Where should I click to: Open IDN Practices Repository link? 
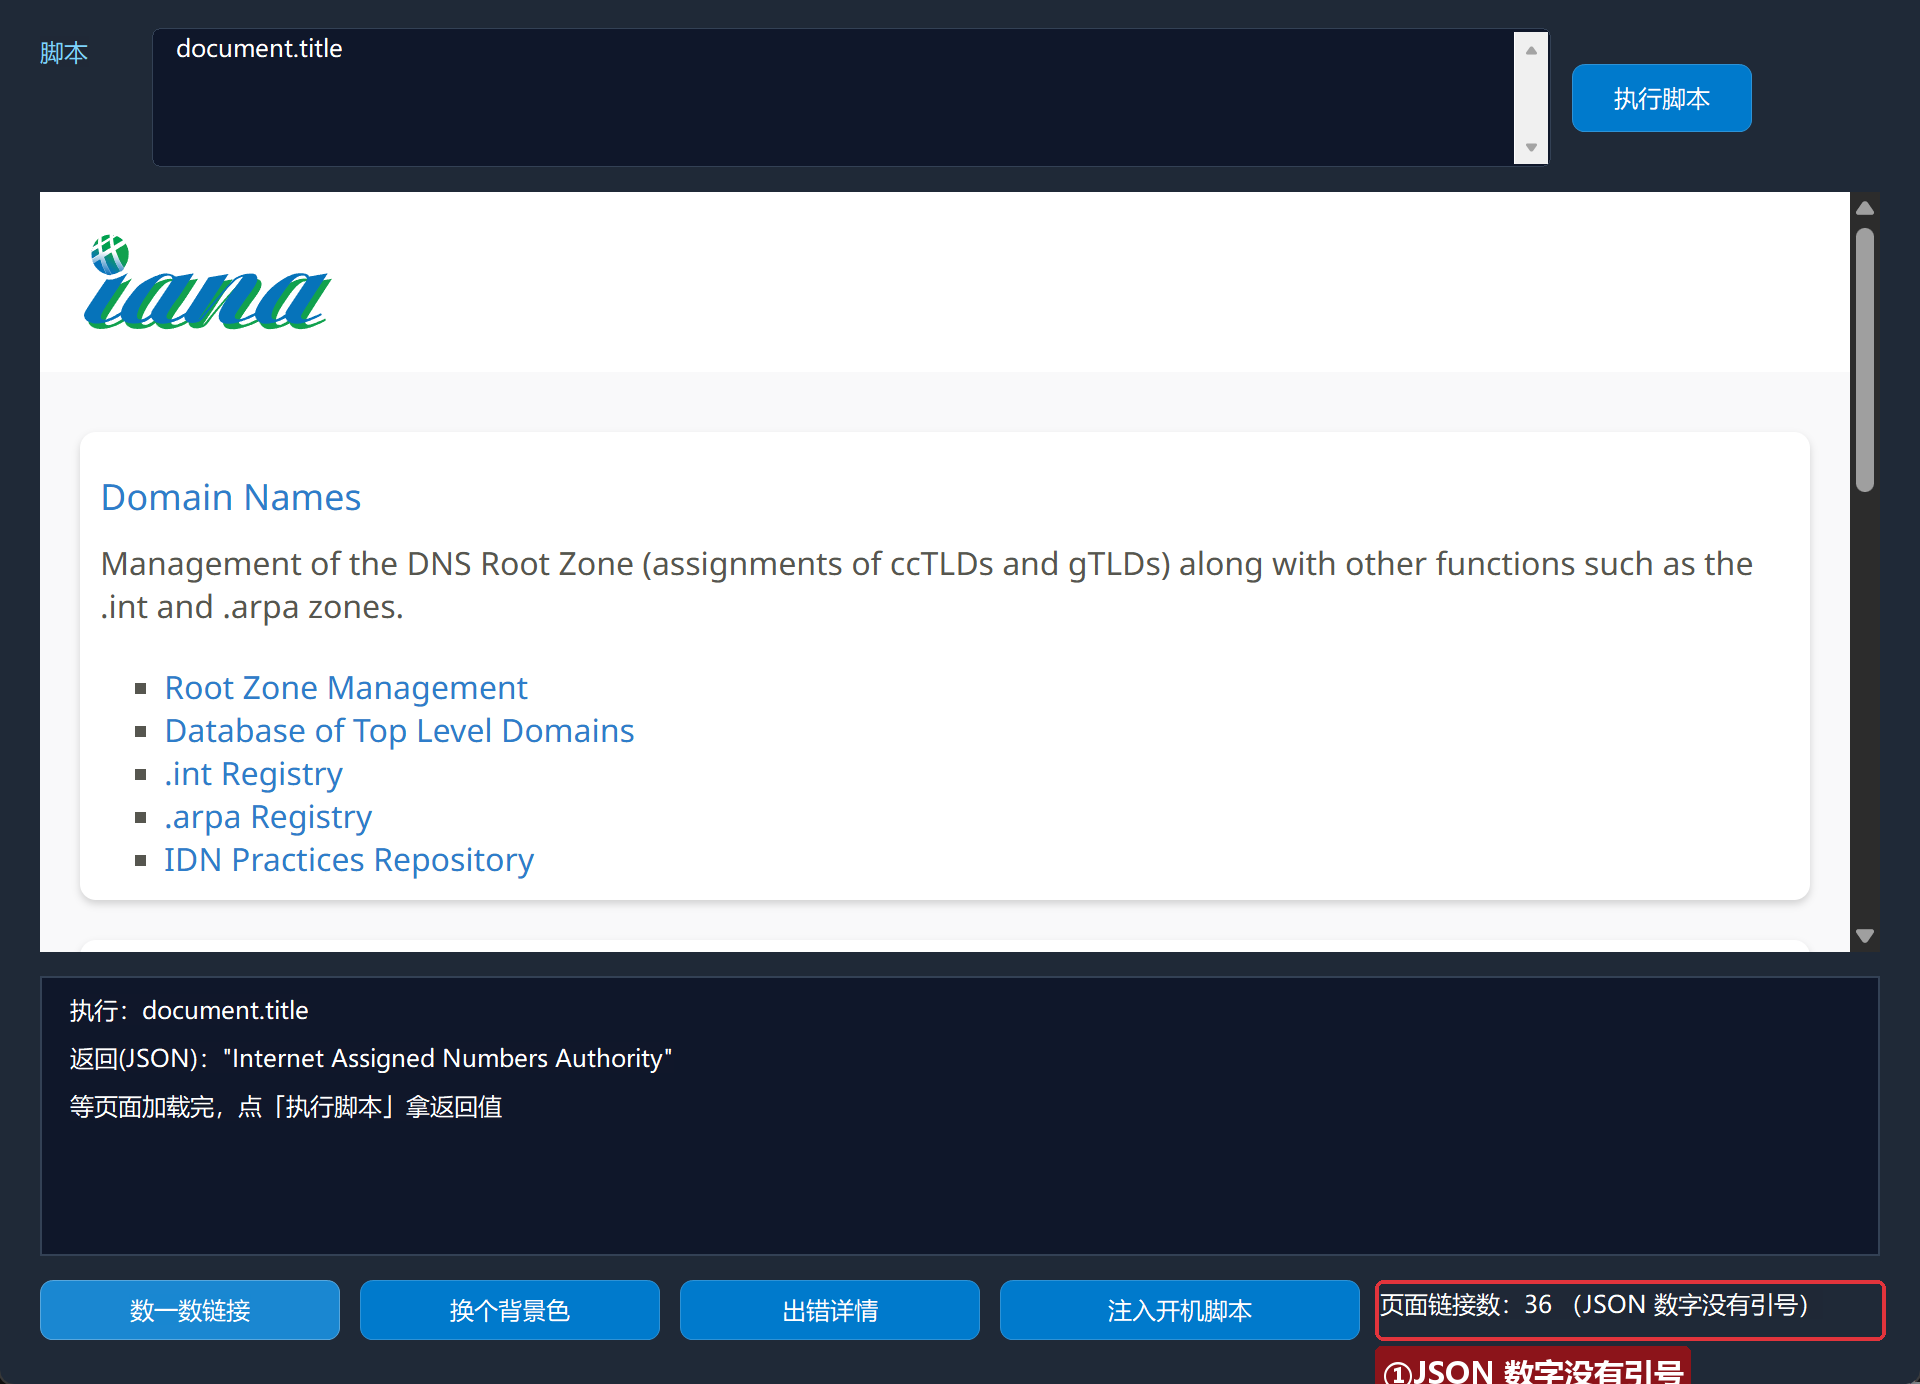pyautogui.click(x=349, y=860)
